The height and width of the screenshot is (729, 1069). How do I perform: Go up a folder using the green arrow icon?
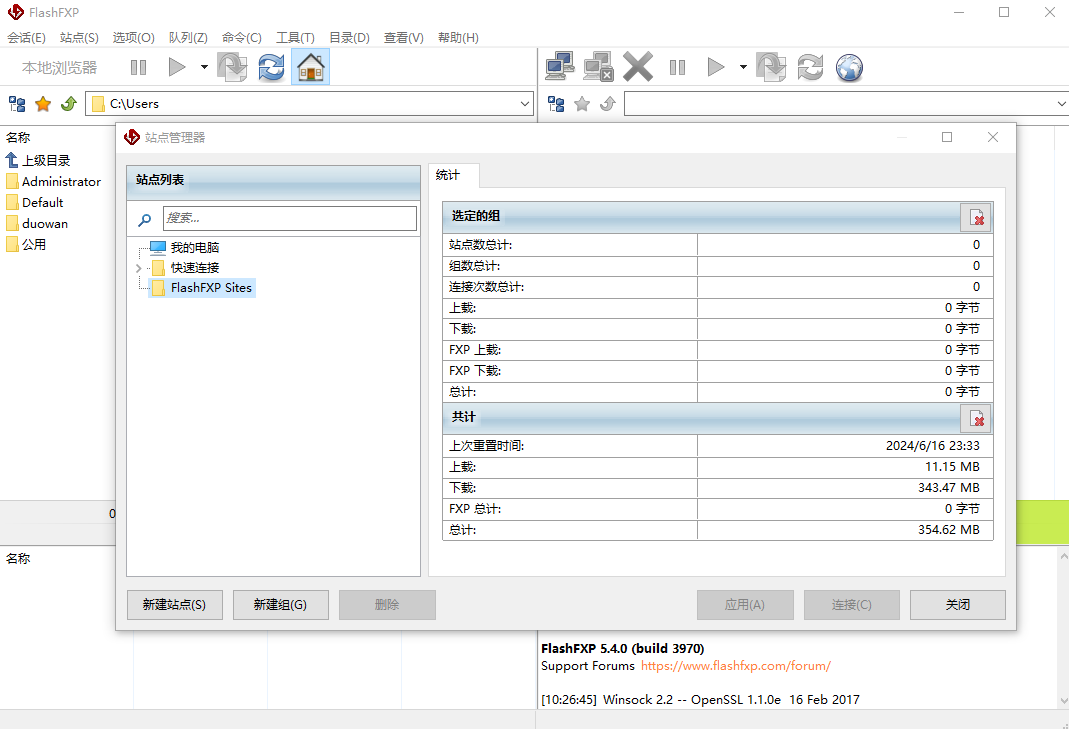[x=69, y=104]
